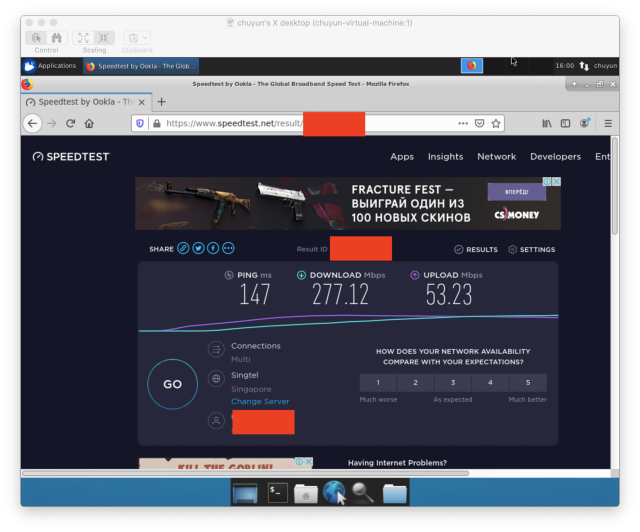Click horizontal page scrollbar
The image size is (640, 532).
(x=245, y=473)
